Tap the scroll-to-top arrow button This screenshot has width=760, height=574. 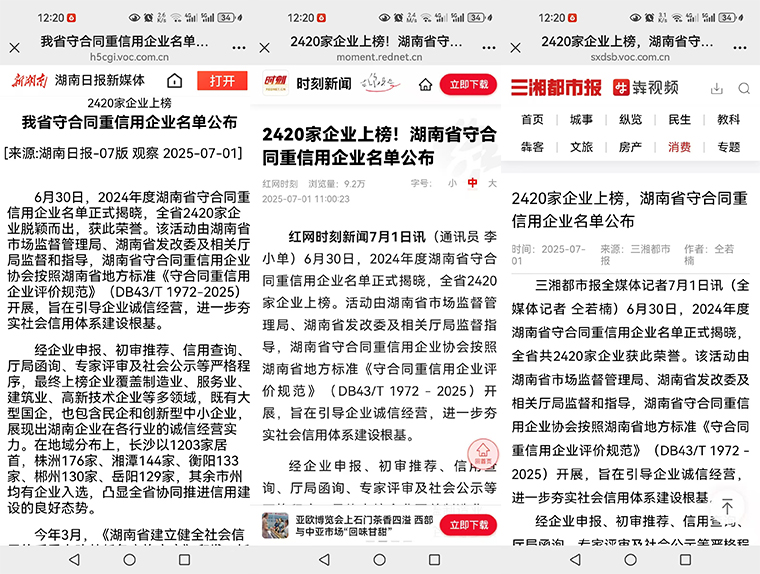[727, 507]
